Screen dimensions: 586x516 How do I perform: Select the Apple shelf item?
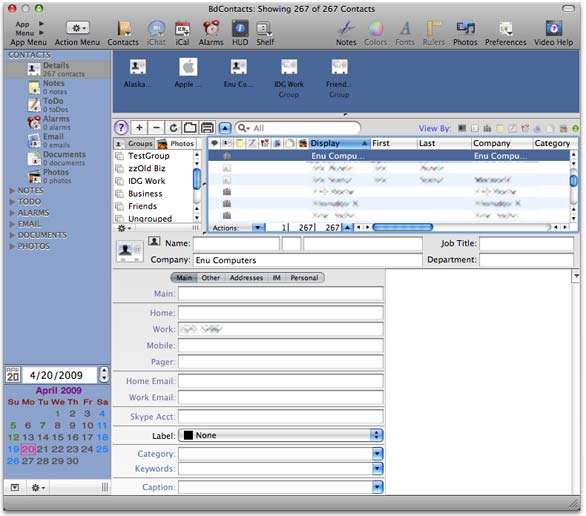point(188,74)
